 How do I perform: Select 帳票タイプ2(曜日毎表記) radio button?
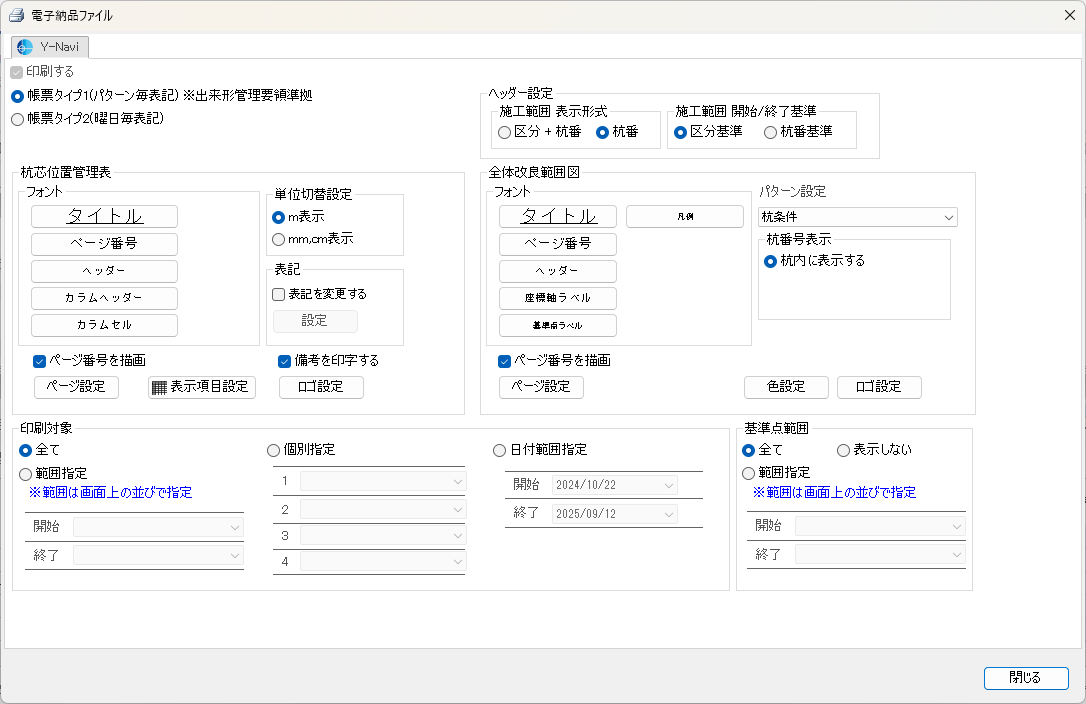click(17, 118)
